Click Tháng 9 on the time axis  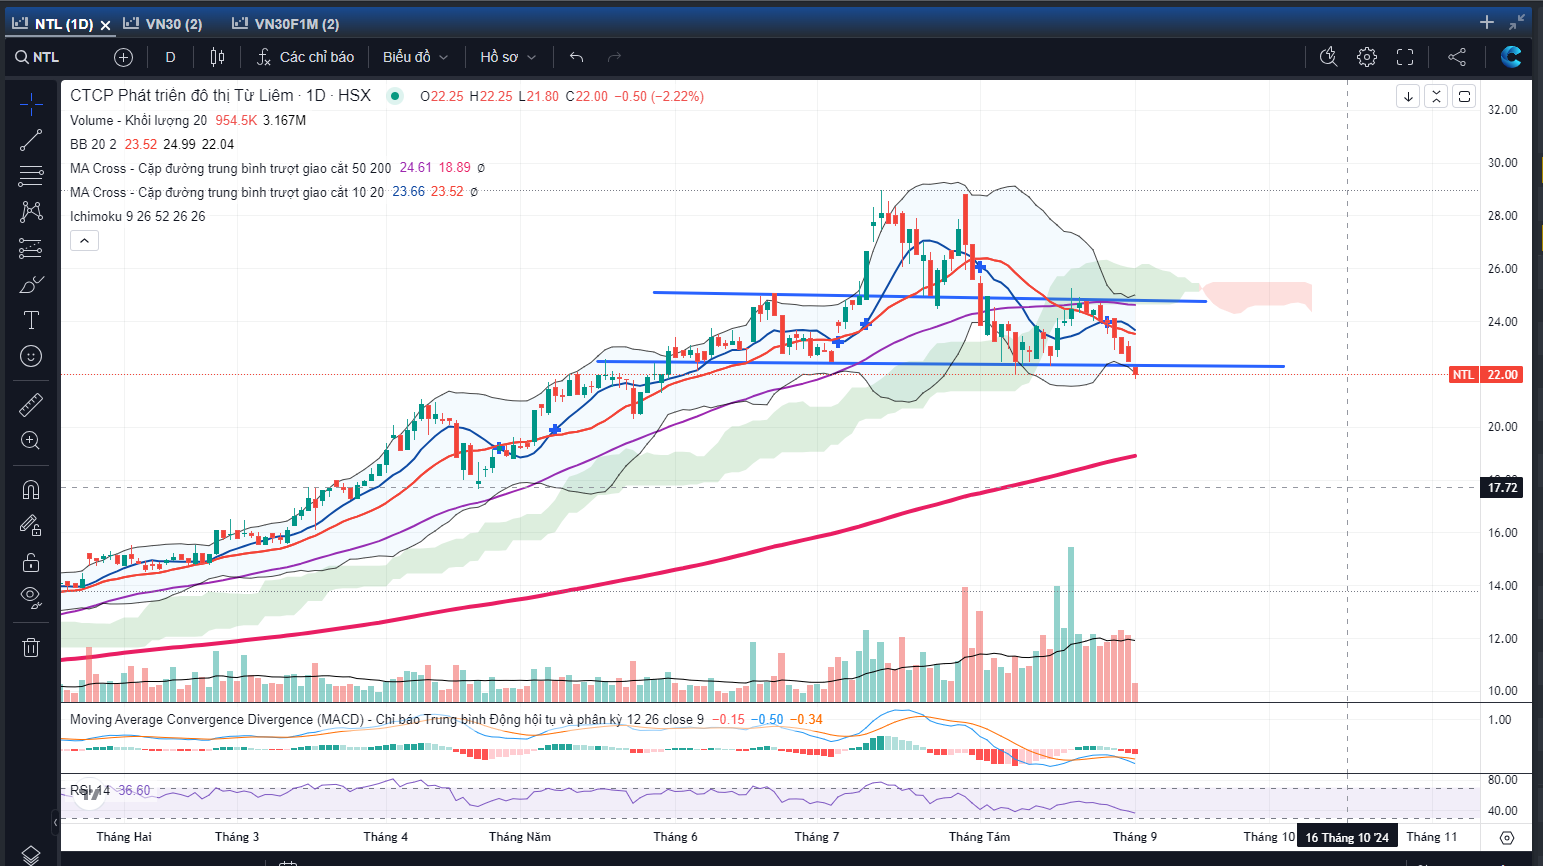pos(1135,837)
